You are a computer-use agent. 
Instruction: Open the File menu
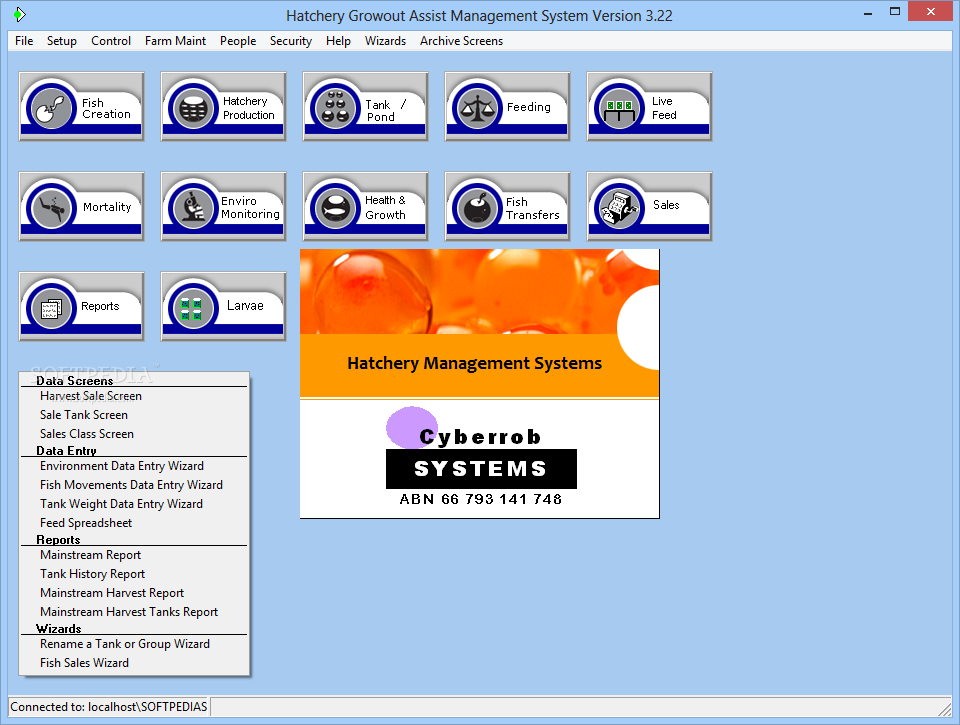(24, 41)
